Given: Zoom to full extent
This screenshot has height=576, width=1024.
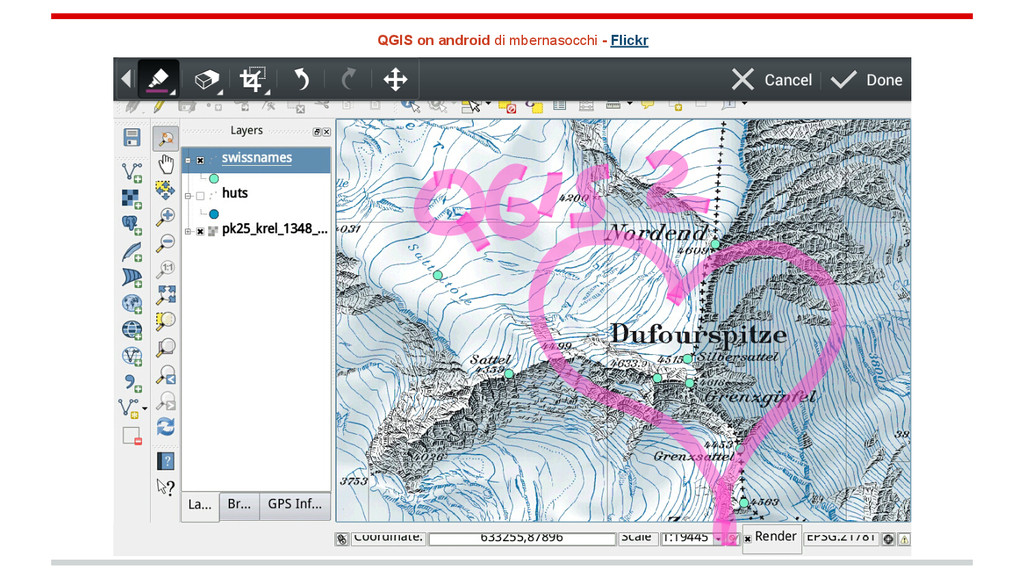Looking at the screenshot, I should point(166,295).
